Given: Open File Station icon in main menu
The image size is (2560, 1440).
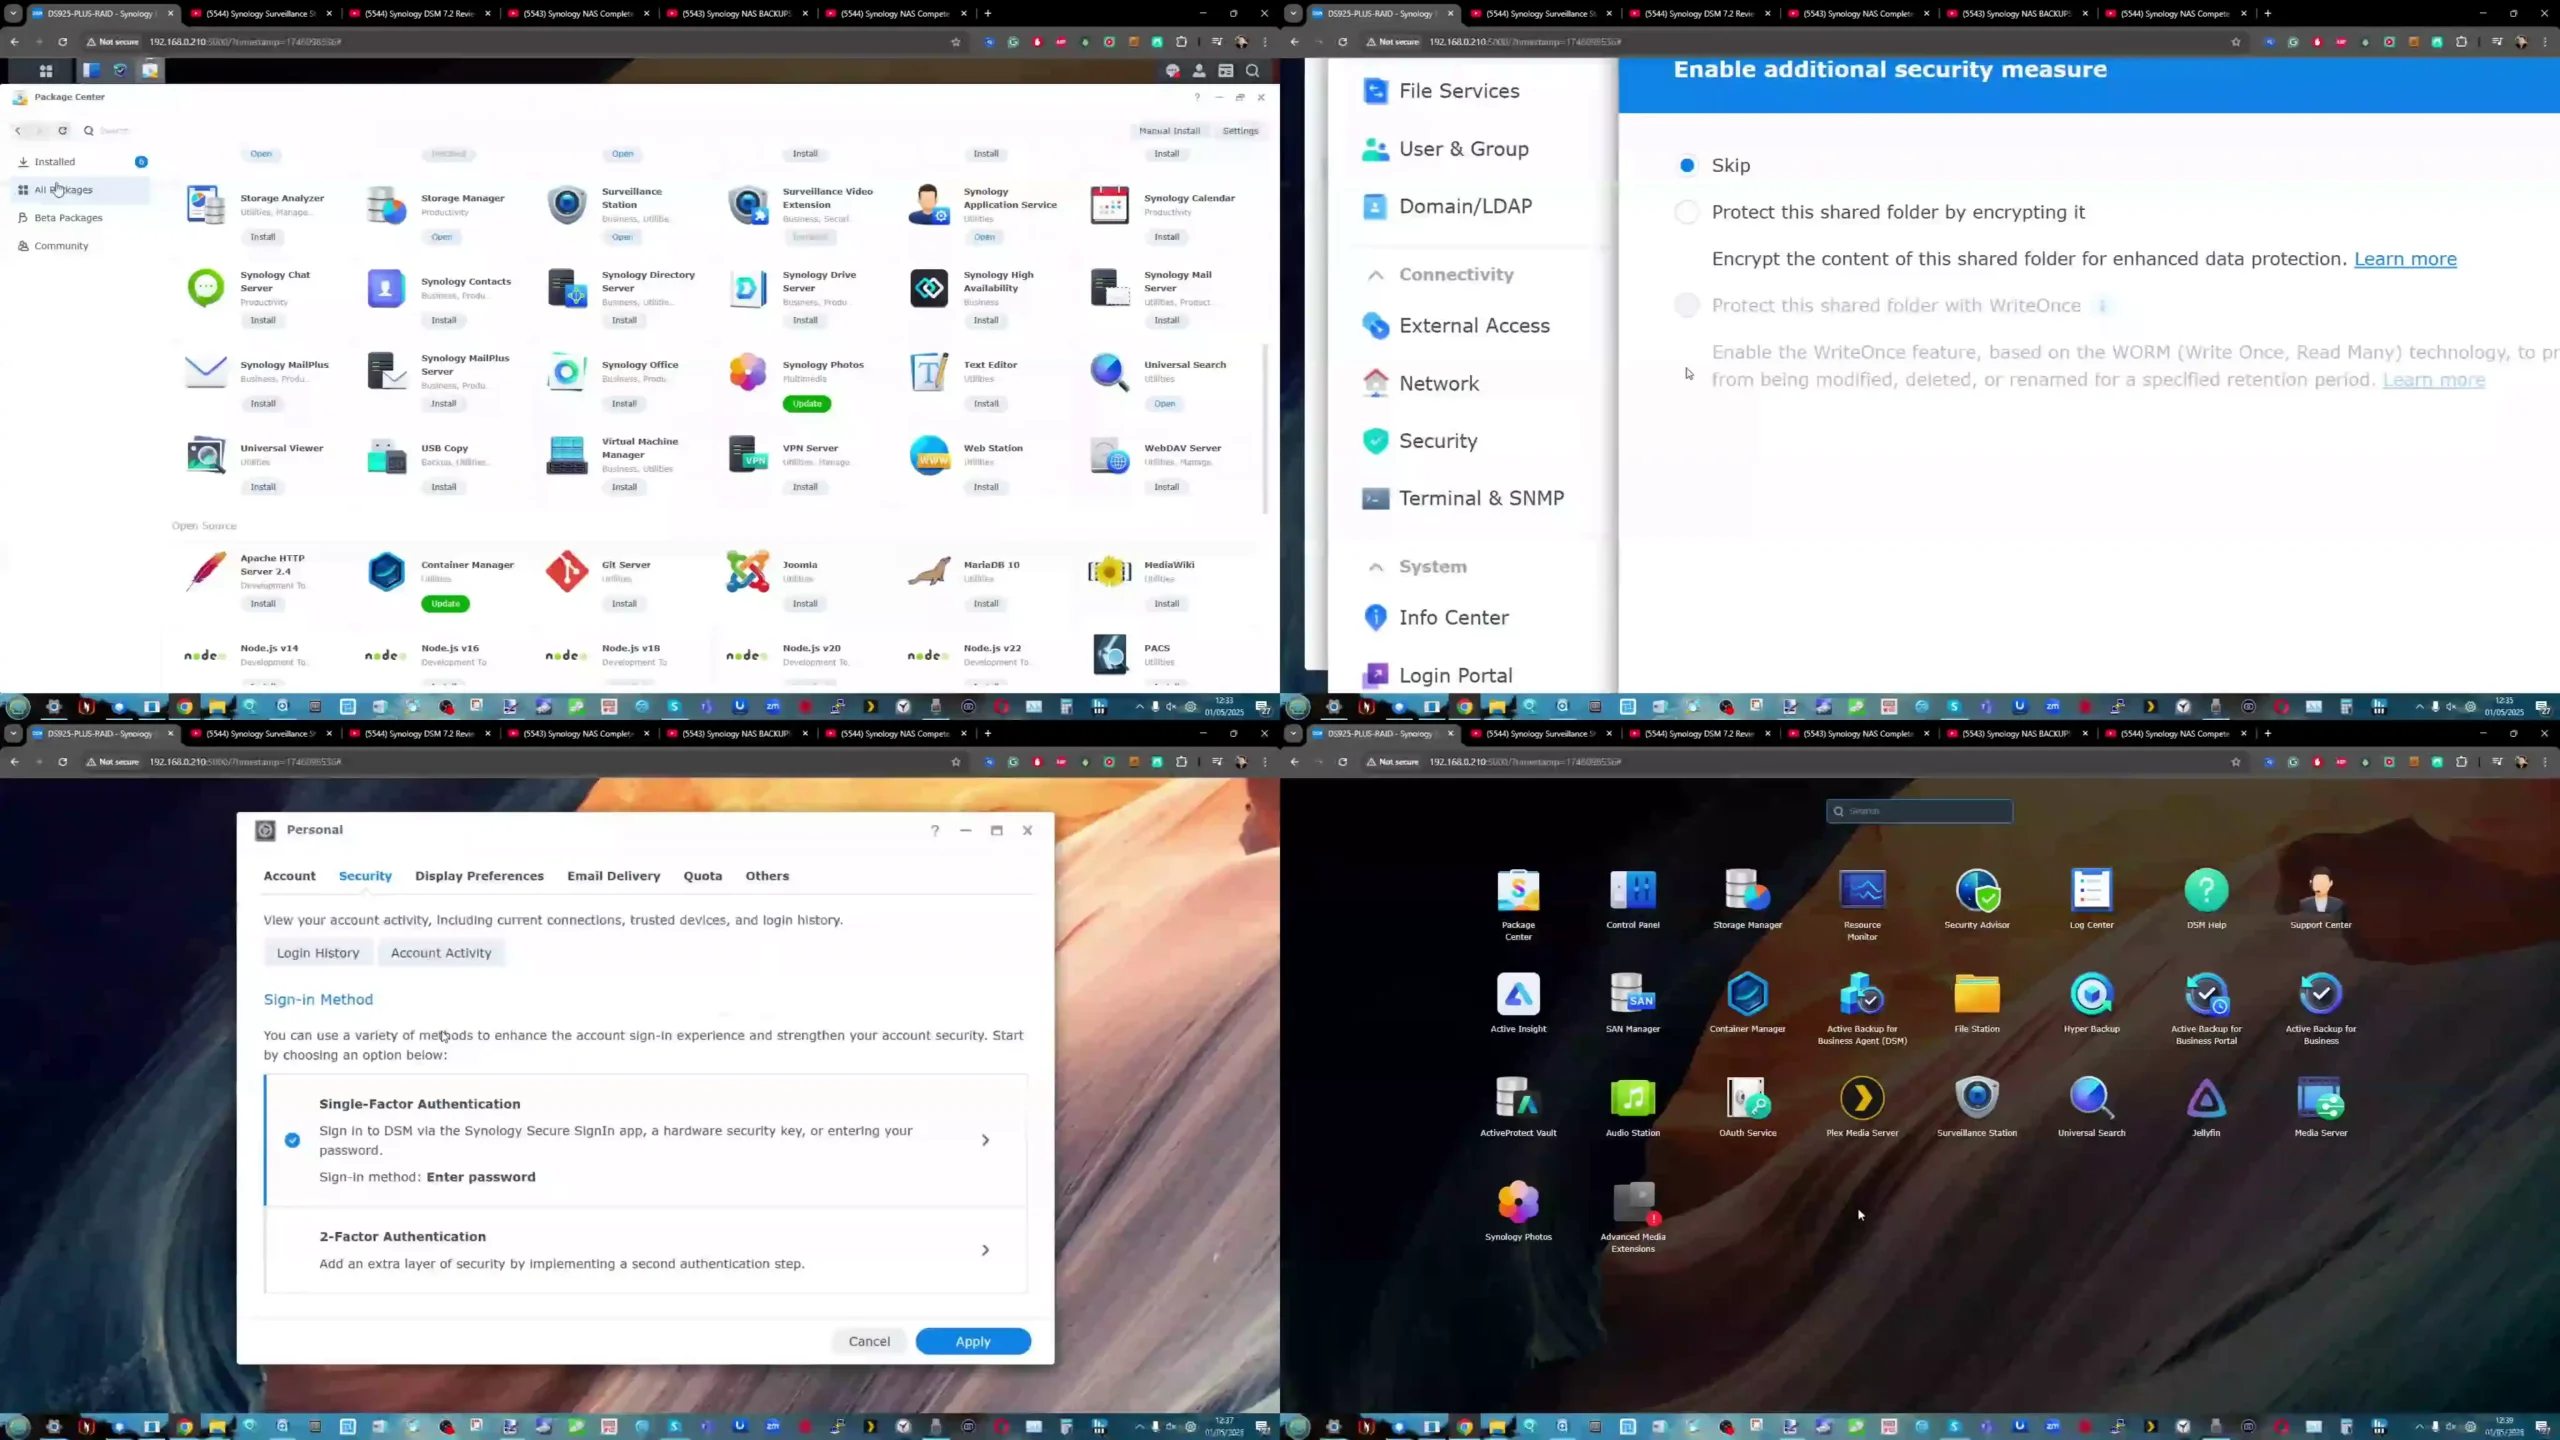Looking at the screenshot, I should pos(1977,1002).
